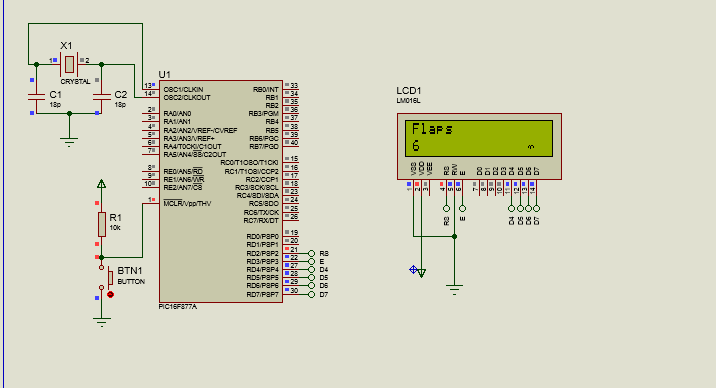Image resolution: width=716 pixels, height=388 pixels.
Task: Click the ground symbol under BTN1
Action: pos(101,322)
